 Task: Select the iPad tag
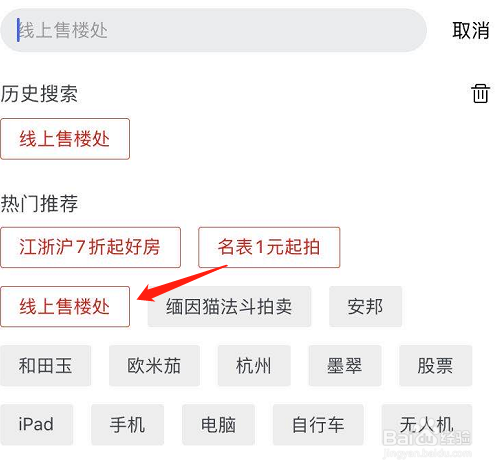tap(37, 425)
